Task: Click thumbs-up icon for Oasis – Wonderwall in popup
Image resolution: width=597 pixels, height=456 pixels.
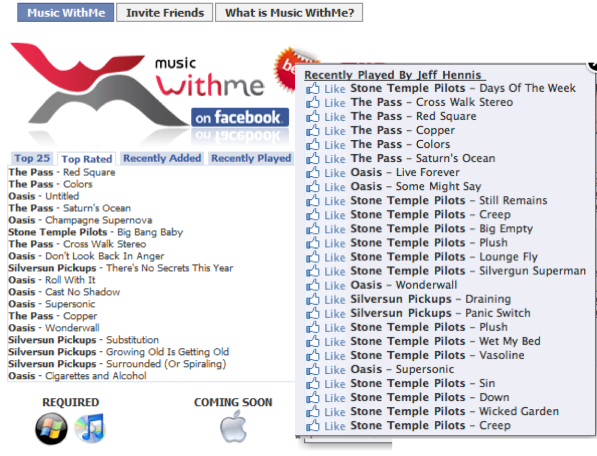Action: pyautogui.click(x=313, y=286)
